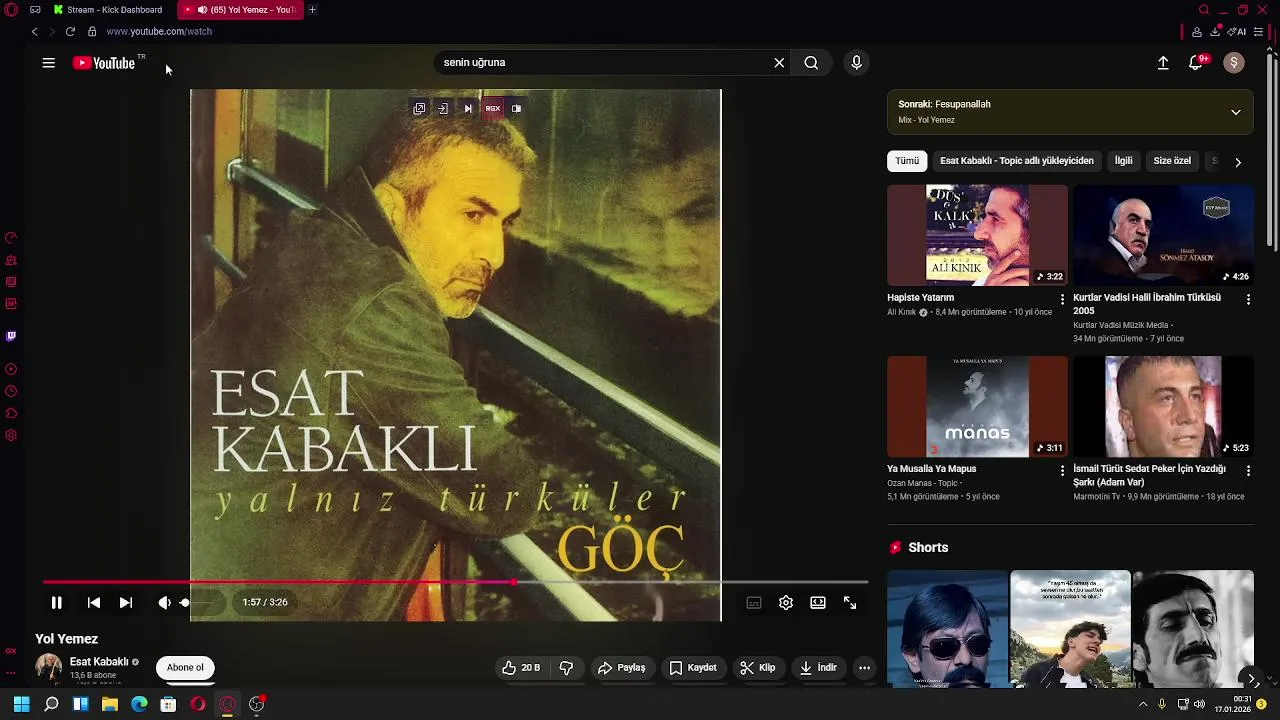Open the browser downloads icon

1215,32
